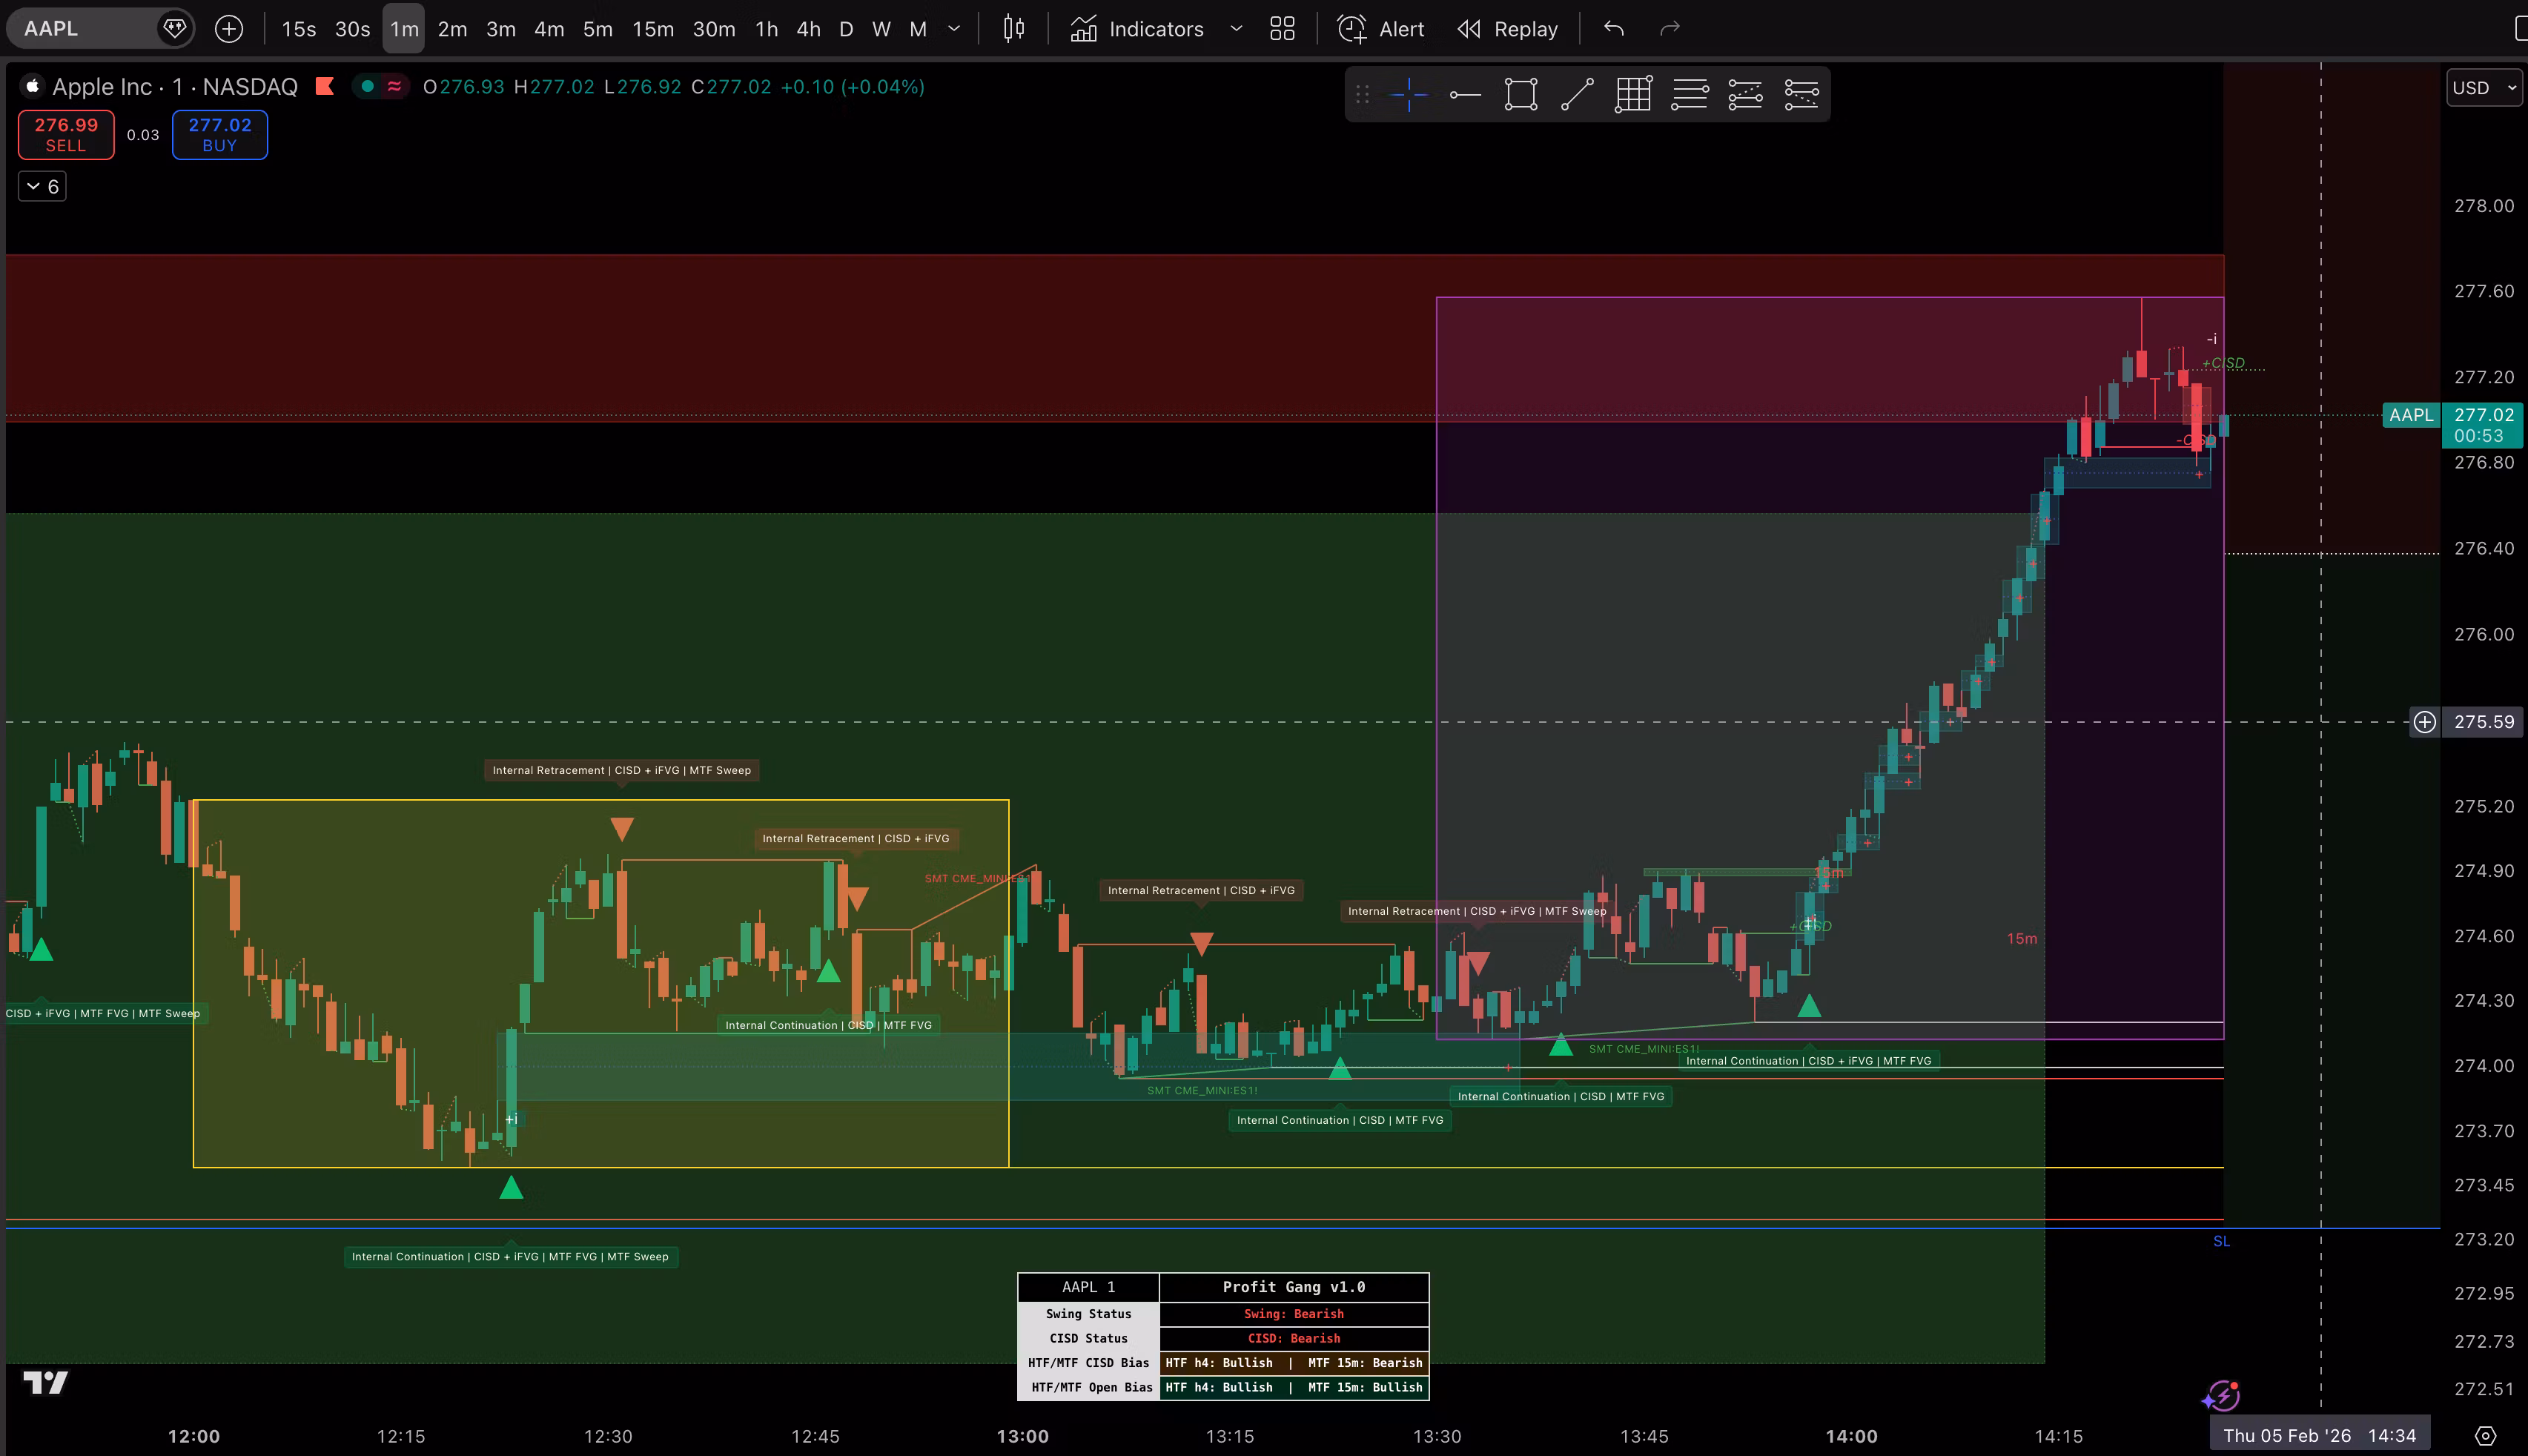
Task: Open chart settings gear at bottom right
Action: point(2485,1436)
